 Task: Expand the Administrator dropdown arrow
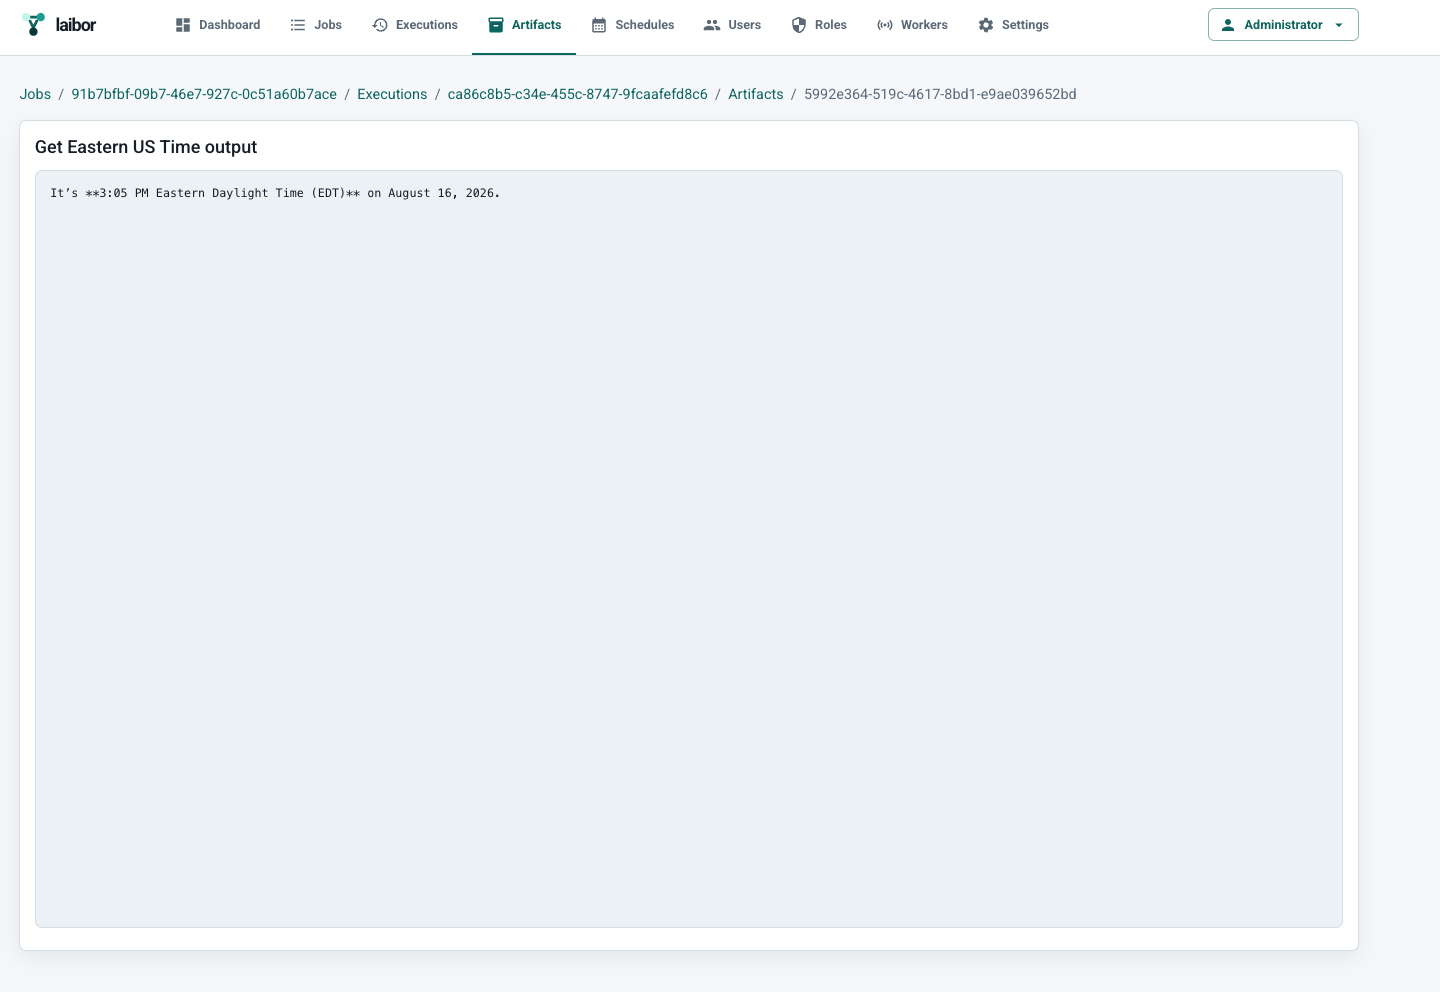[1339, 25]
